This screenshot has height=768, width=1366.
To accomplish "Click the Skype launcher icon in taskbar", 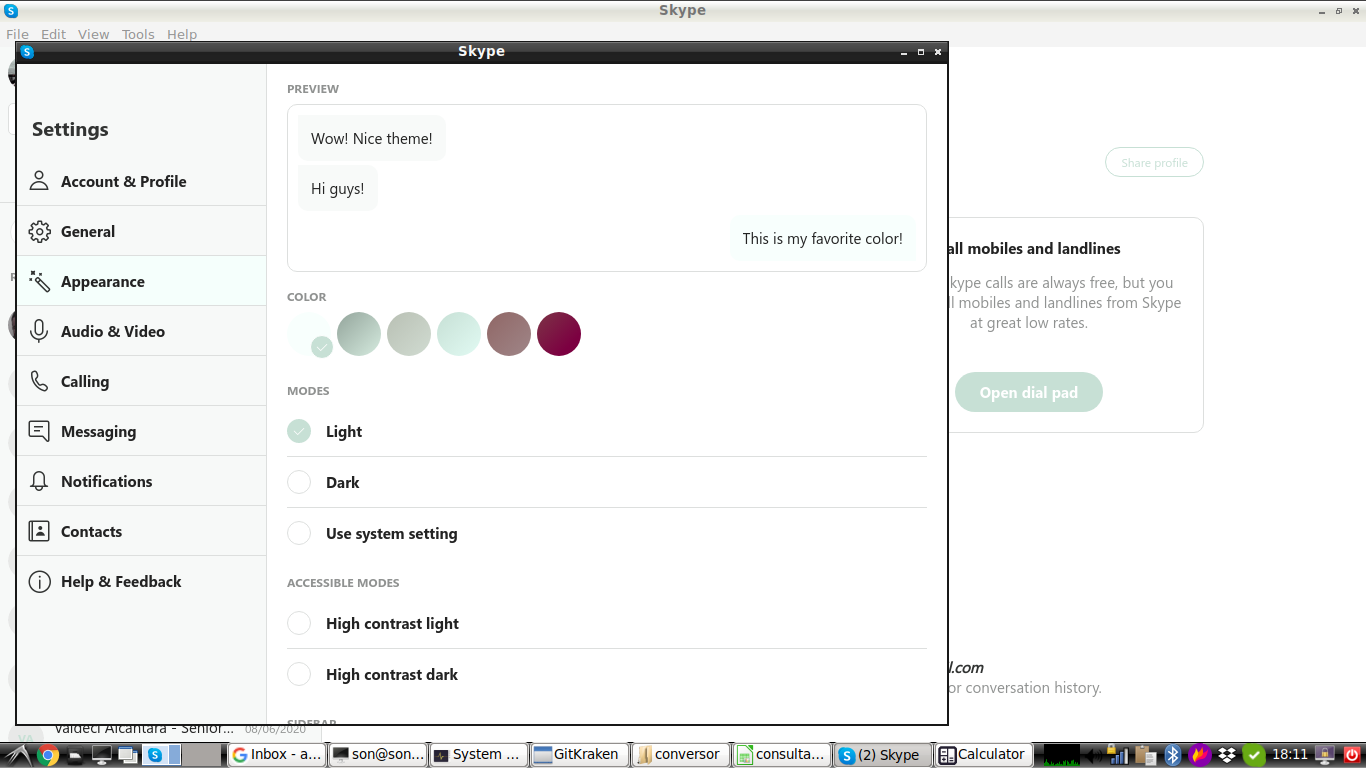I will pyautogui.click(x=155, y=755).
